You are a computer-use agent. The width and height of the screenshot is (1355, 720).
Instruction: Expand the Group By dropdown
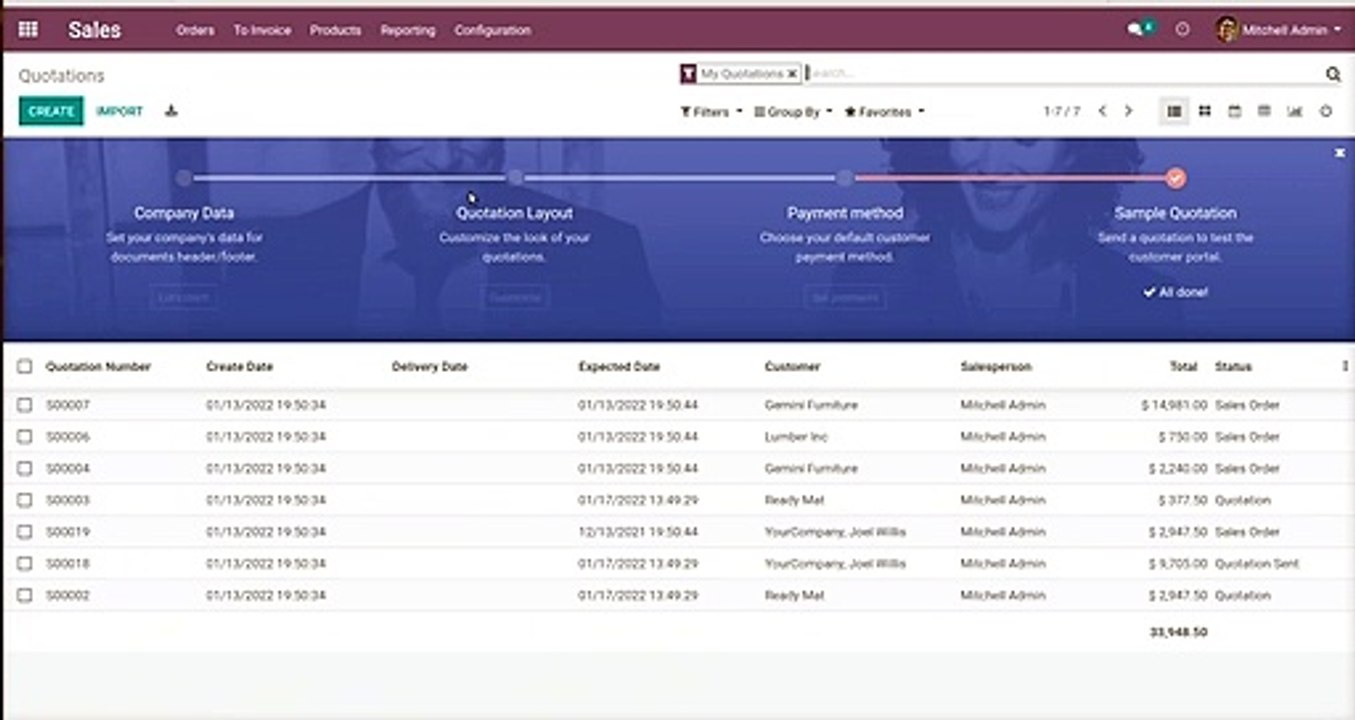pos(793,112)
